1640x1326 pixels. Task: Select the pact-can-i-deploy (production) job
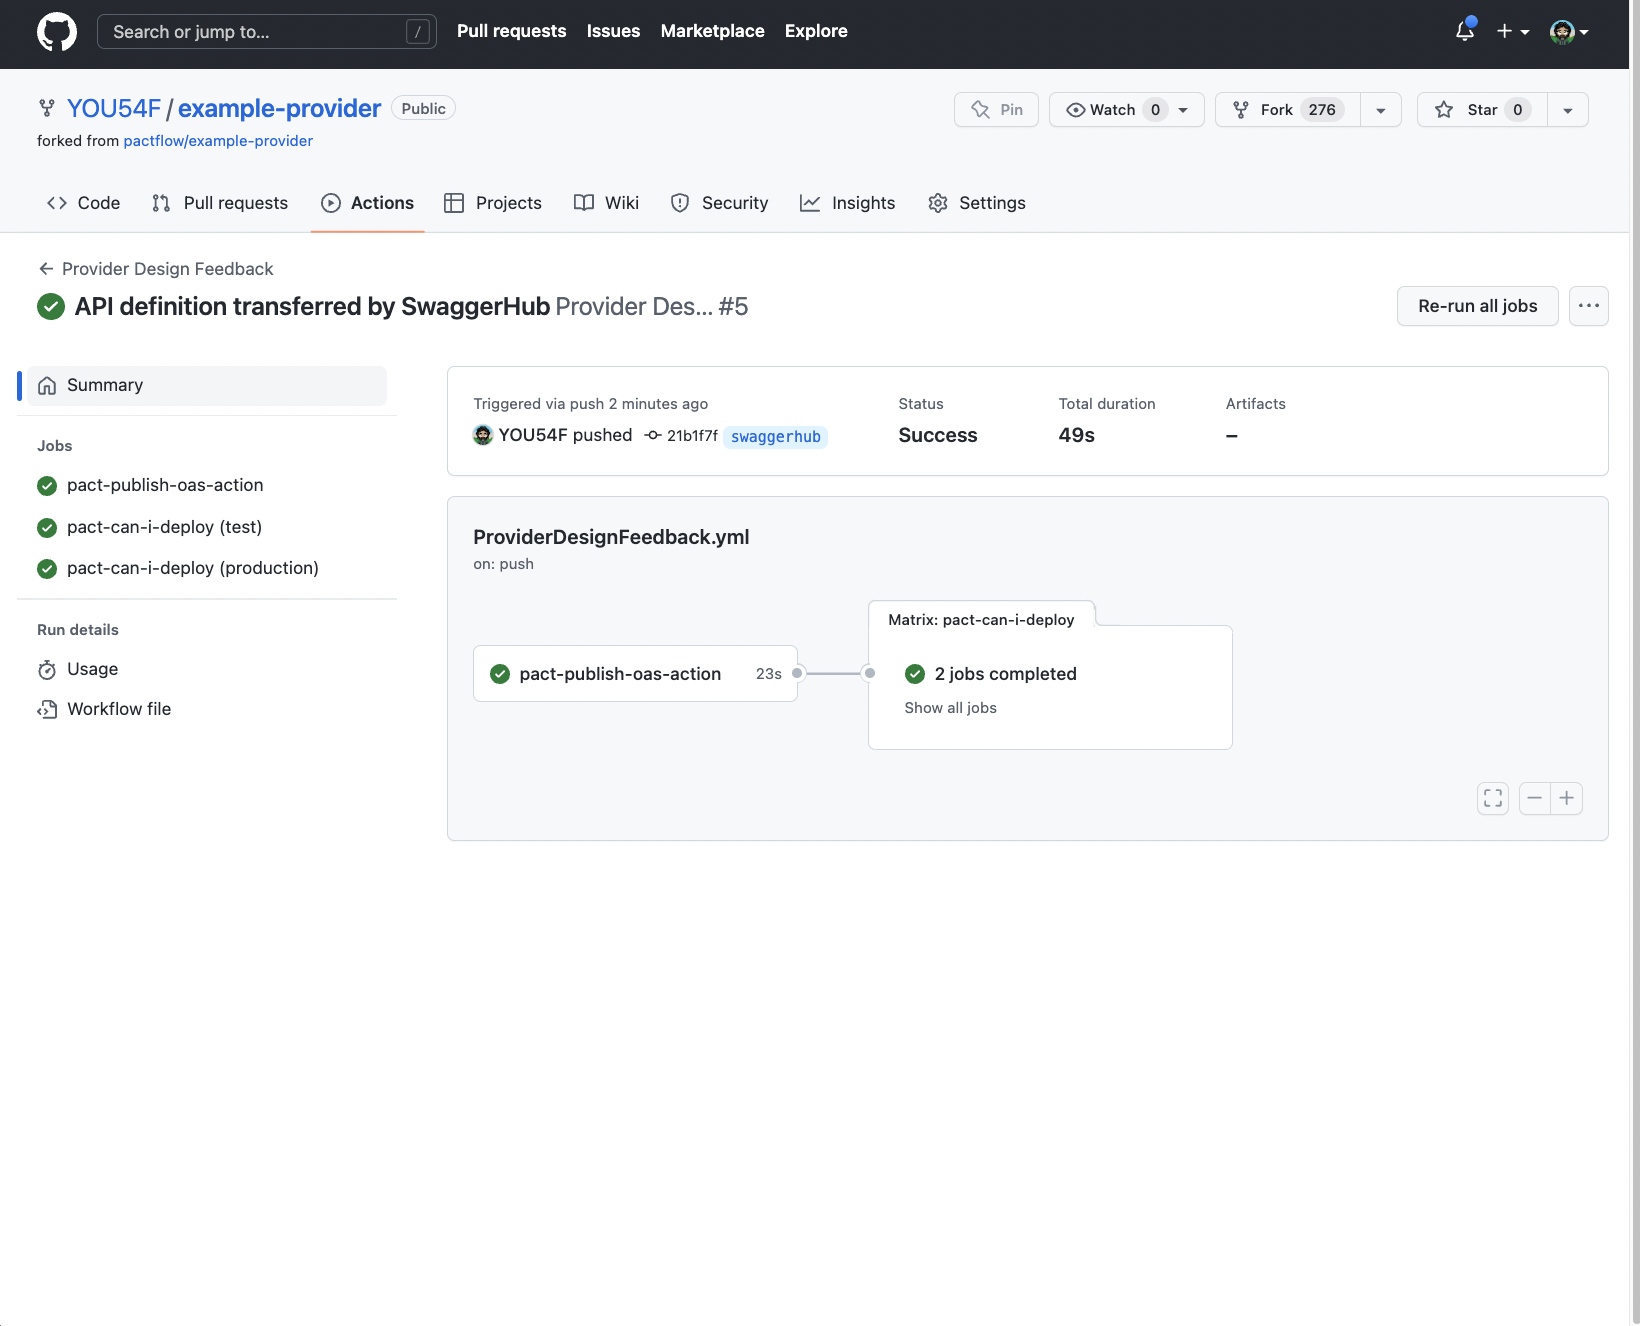192,568
